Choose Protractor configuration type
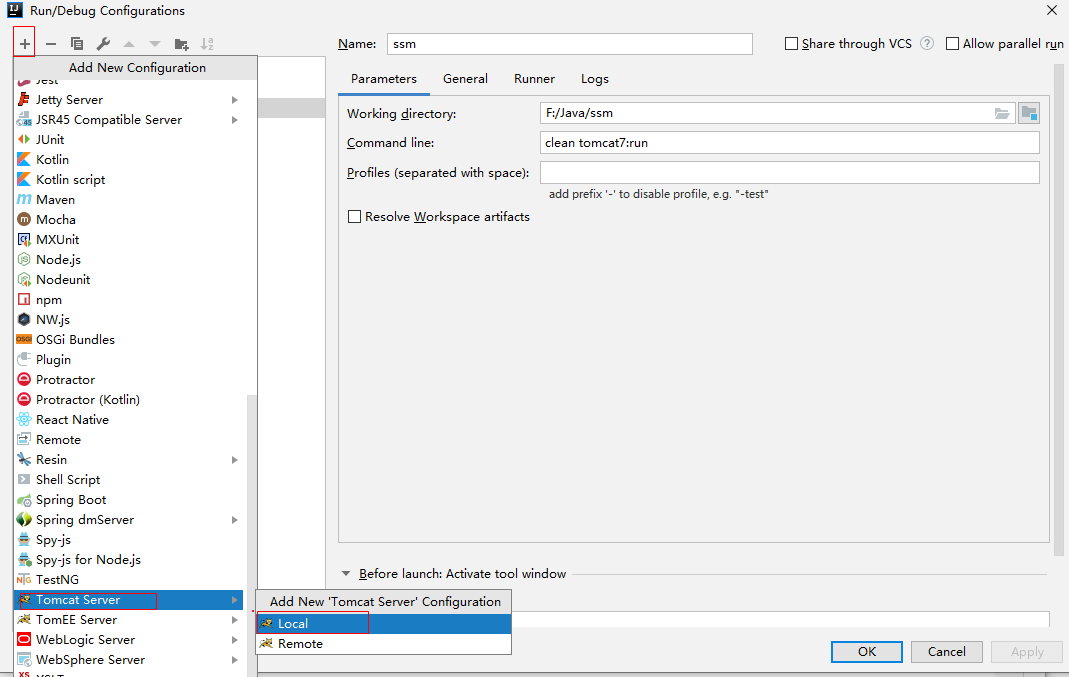The image size is (1069, 677). click(129, 379)
